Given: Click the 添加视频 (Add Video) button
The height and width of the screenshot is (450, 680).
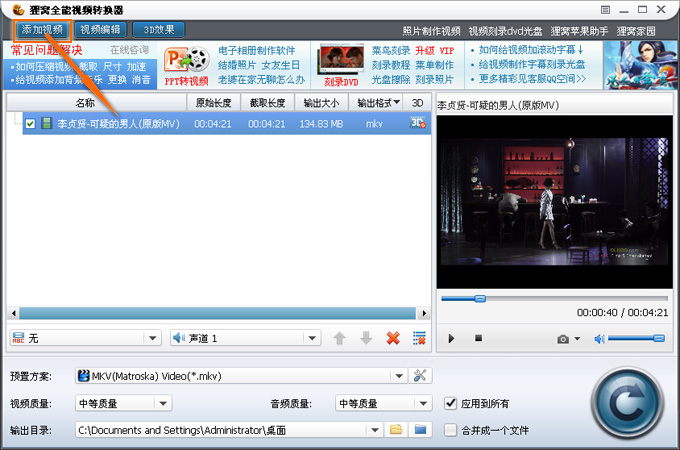Looking at the screenshot, I should [x=42, y=30].
